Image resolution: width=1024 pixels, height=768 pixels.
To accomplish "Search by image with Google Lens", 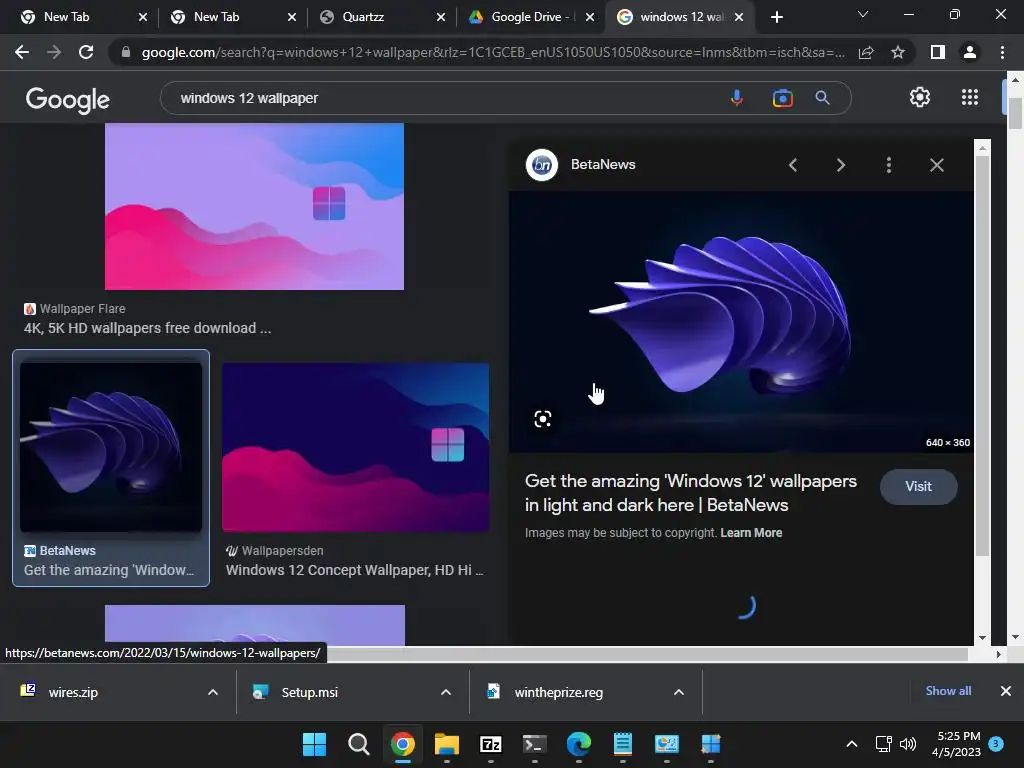I will coord(782,98).
